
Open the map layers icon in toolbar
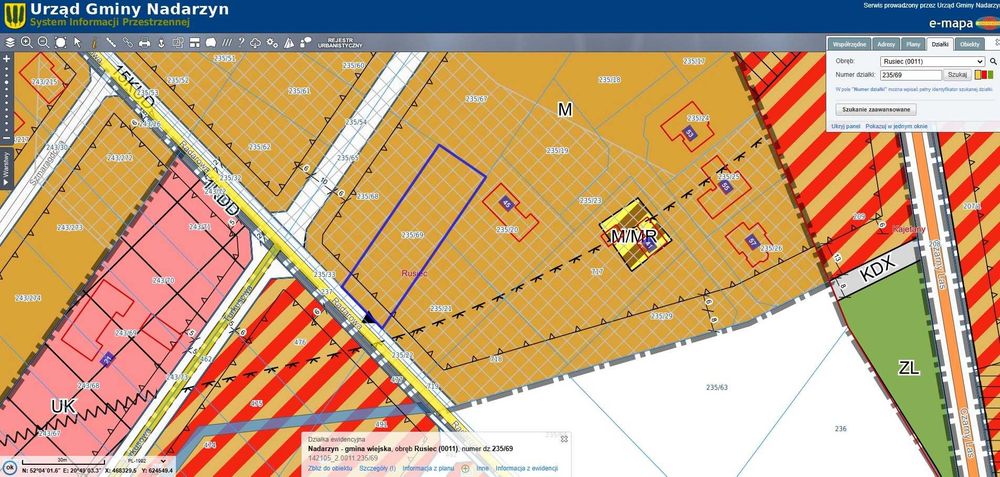tap(10, 43)
